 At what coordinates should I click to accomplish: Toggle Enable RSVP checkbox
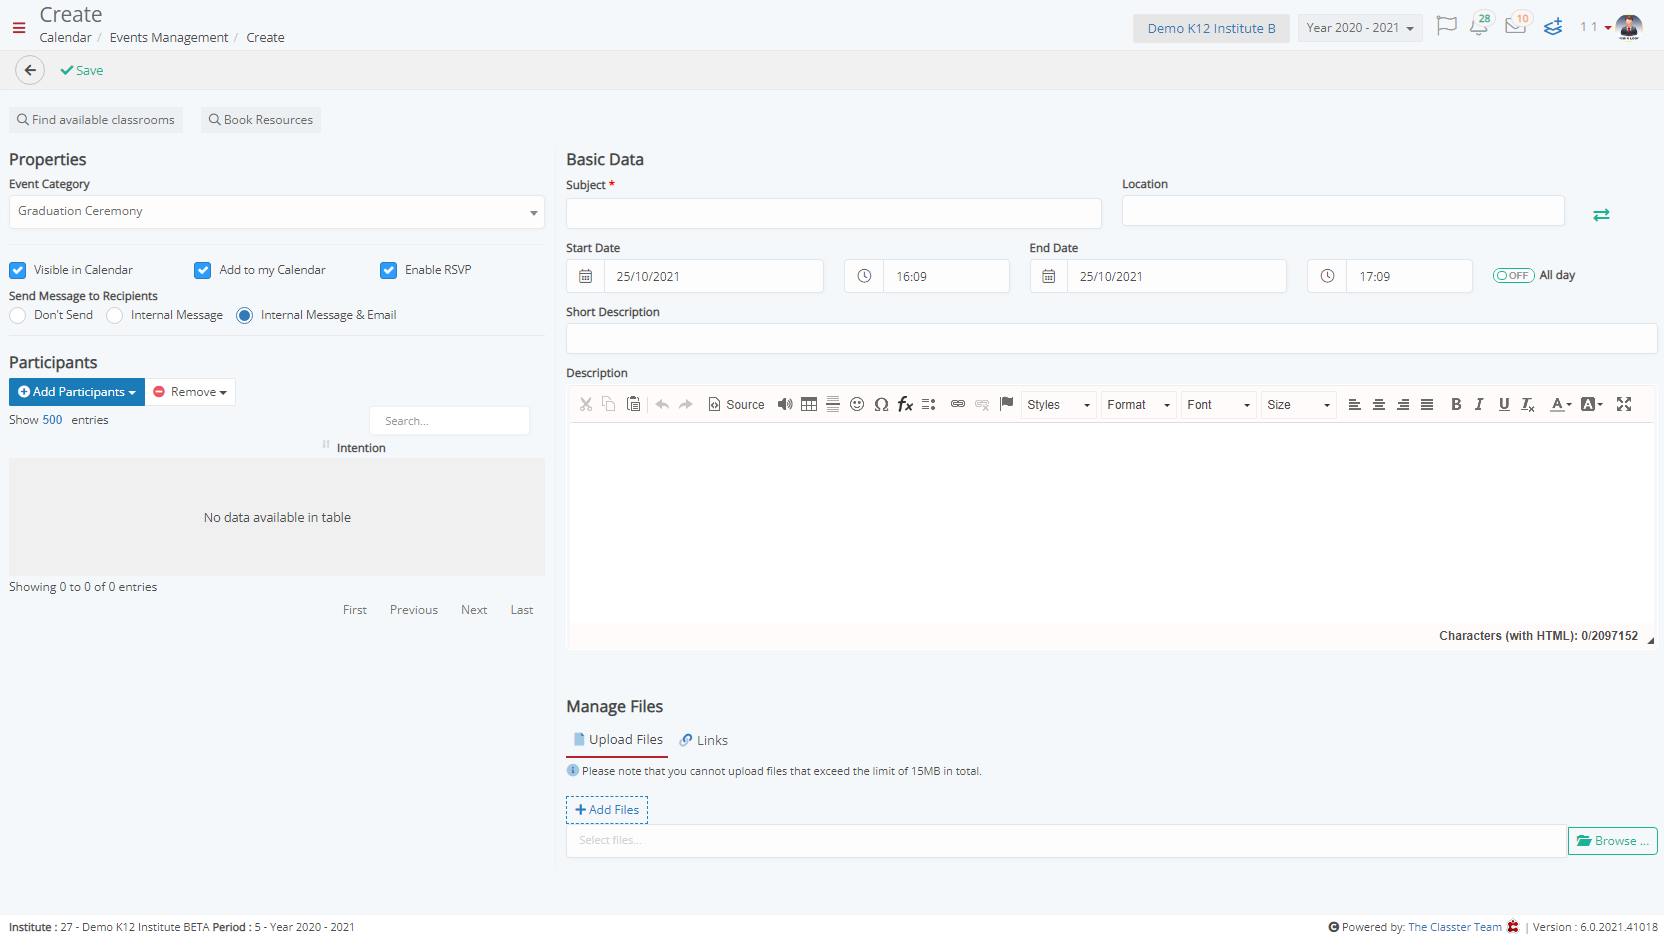pos(389,270)
